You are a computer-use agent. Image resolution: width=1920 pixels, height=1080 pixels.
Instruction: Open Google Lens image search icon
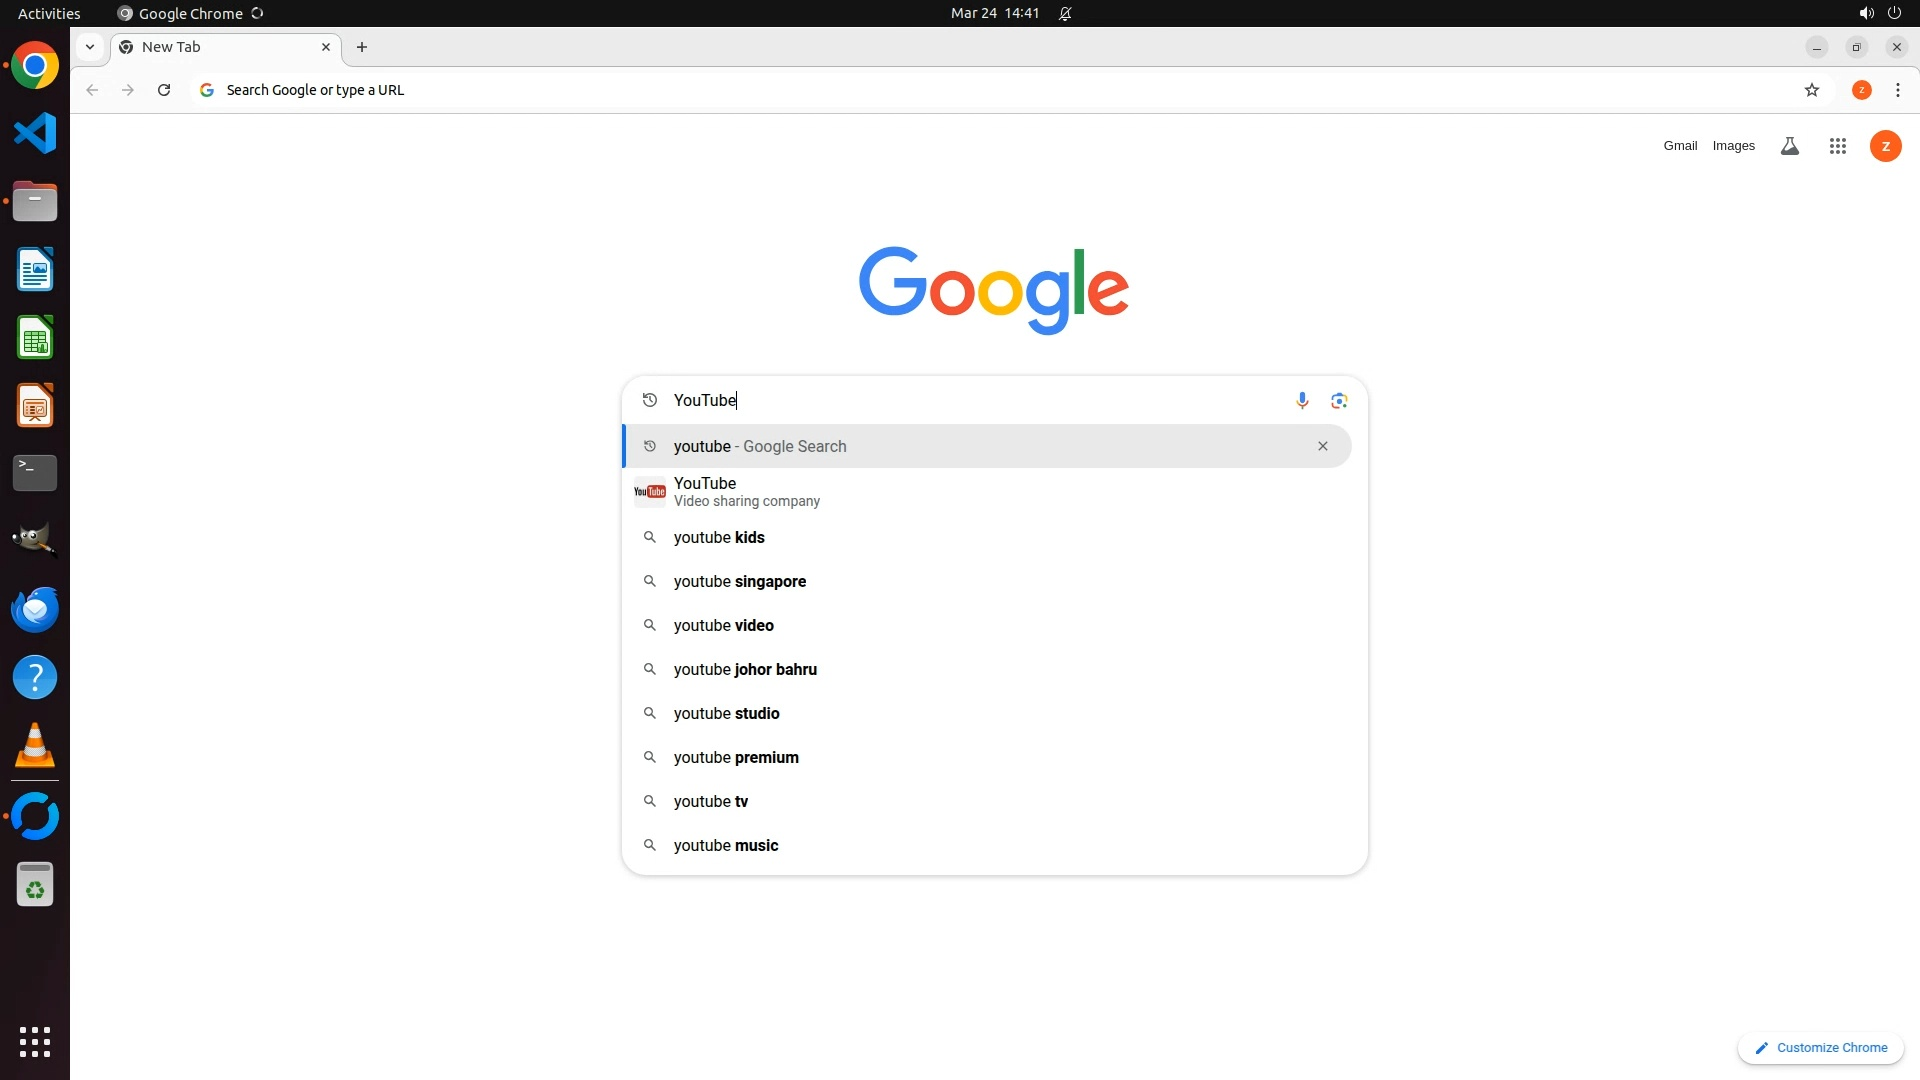tap(1339, 401)
